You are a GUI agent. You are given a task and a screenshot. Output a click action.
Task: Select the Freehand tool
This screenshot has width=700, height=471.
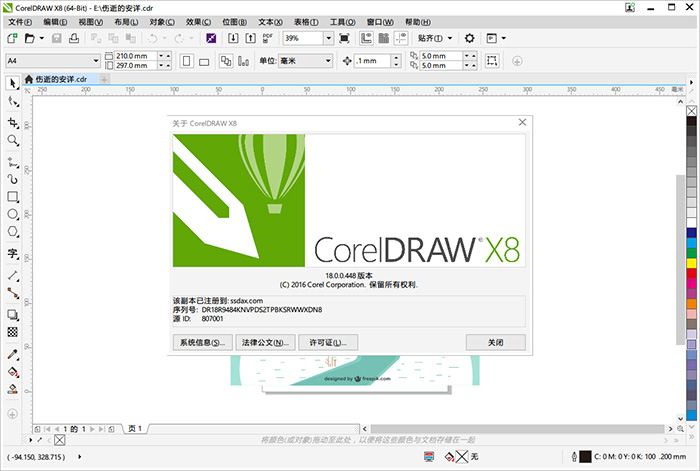(x=12, y=162)
